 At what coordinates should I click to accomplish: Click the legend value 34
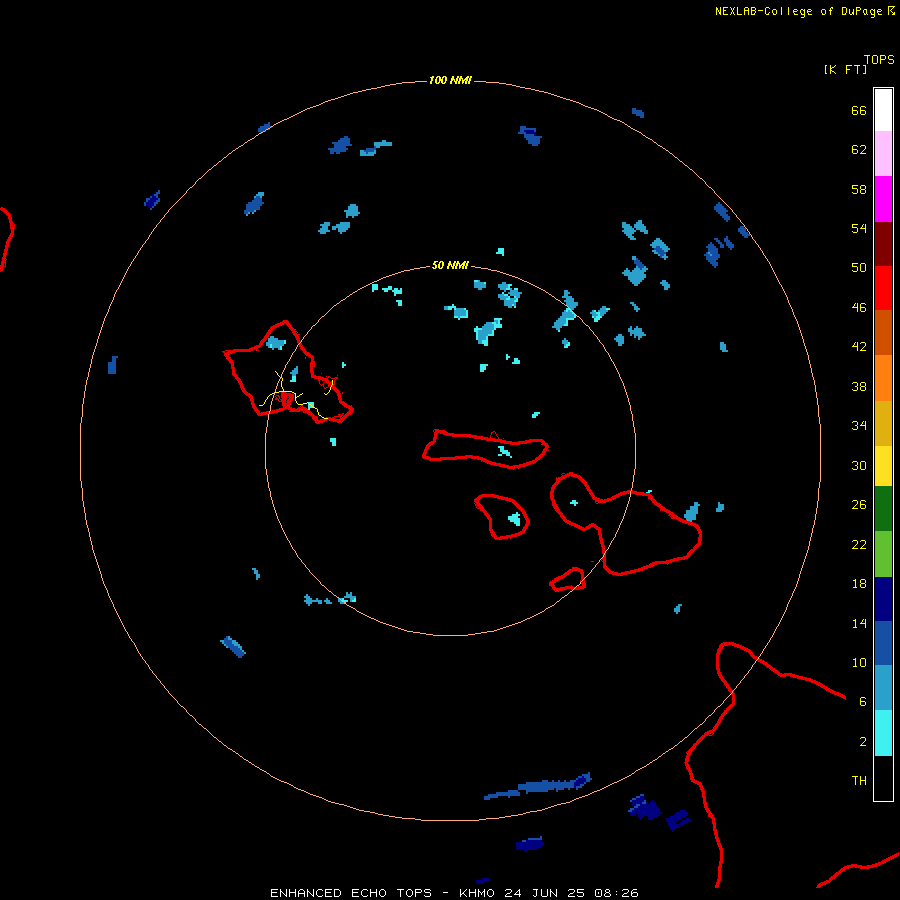859,426
